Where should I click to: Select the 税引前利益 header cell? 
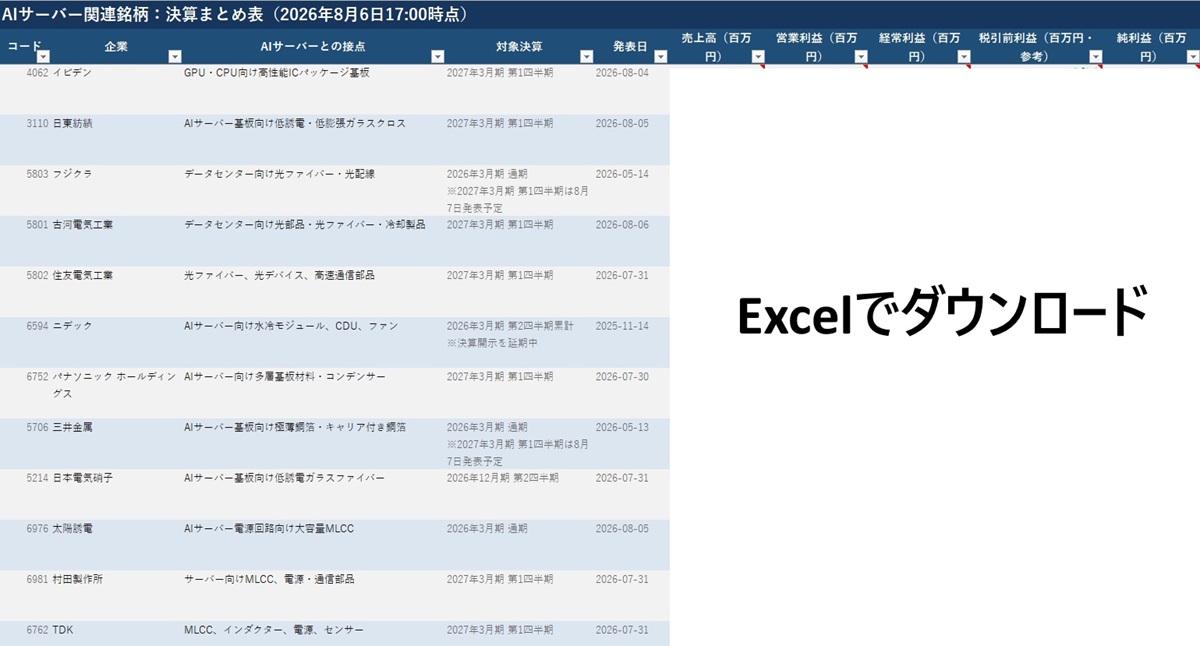click(1037, 47)
